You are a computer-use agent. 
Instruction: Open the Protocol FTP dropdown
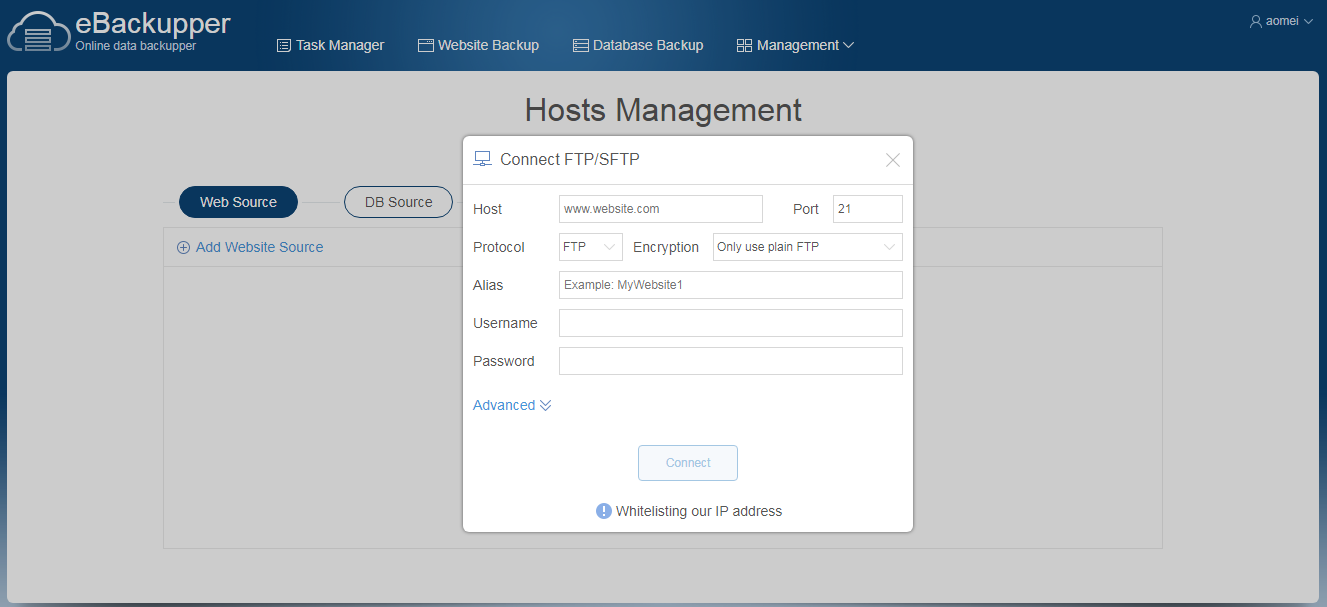[x=591, y=247]
